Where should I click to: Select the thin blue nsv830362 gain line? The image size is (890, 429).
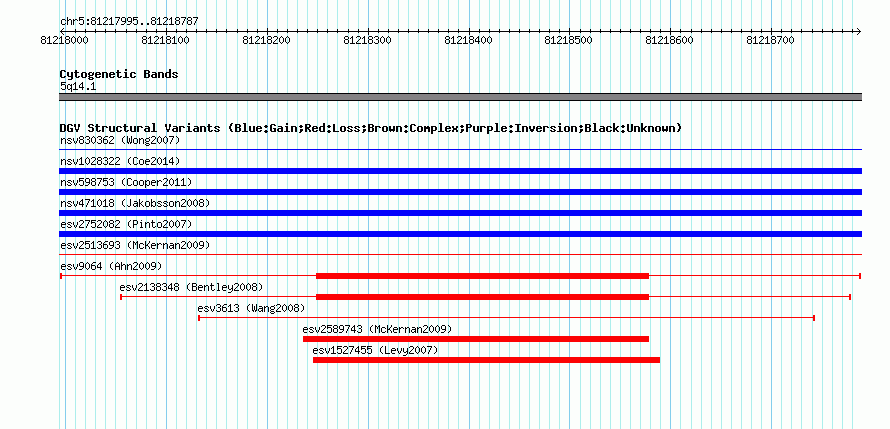click(x=460, y=150)
